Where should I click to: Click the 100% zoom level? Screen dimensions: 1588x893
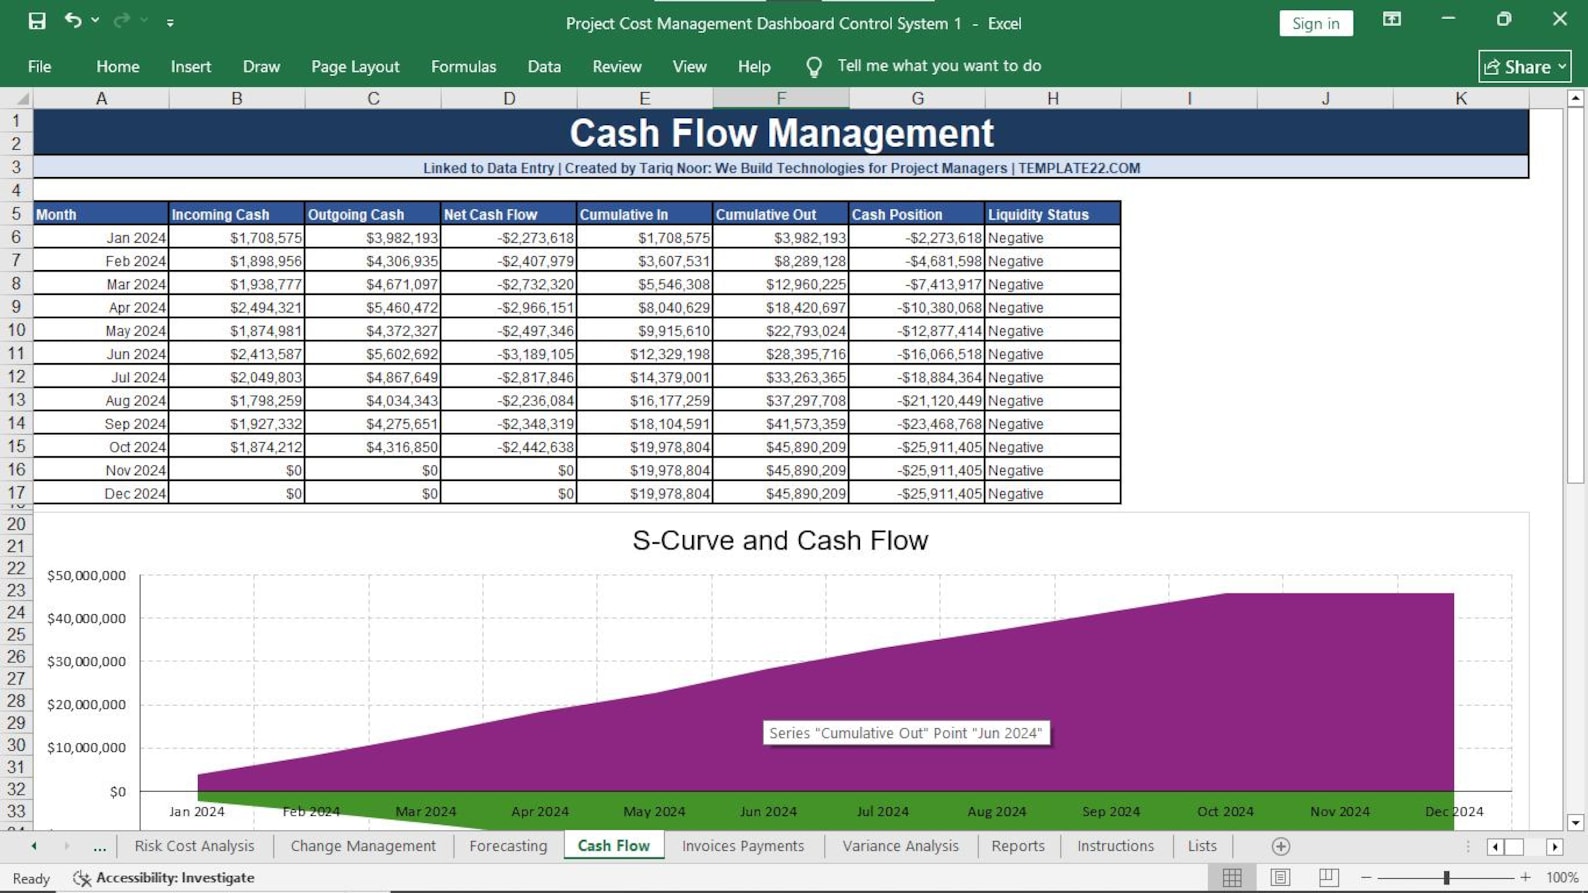[1562, 878]
